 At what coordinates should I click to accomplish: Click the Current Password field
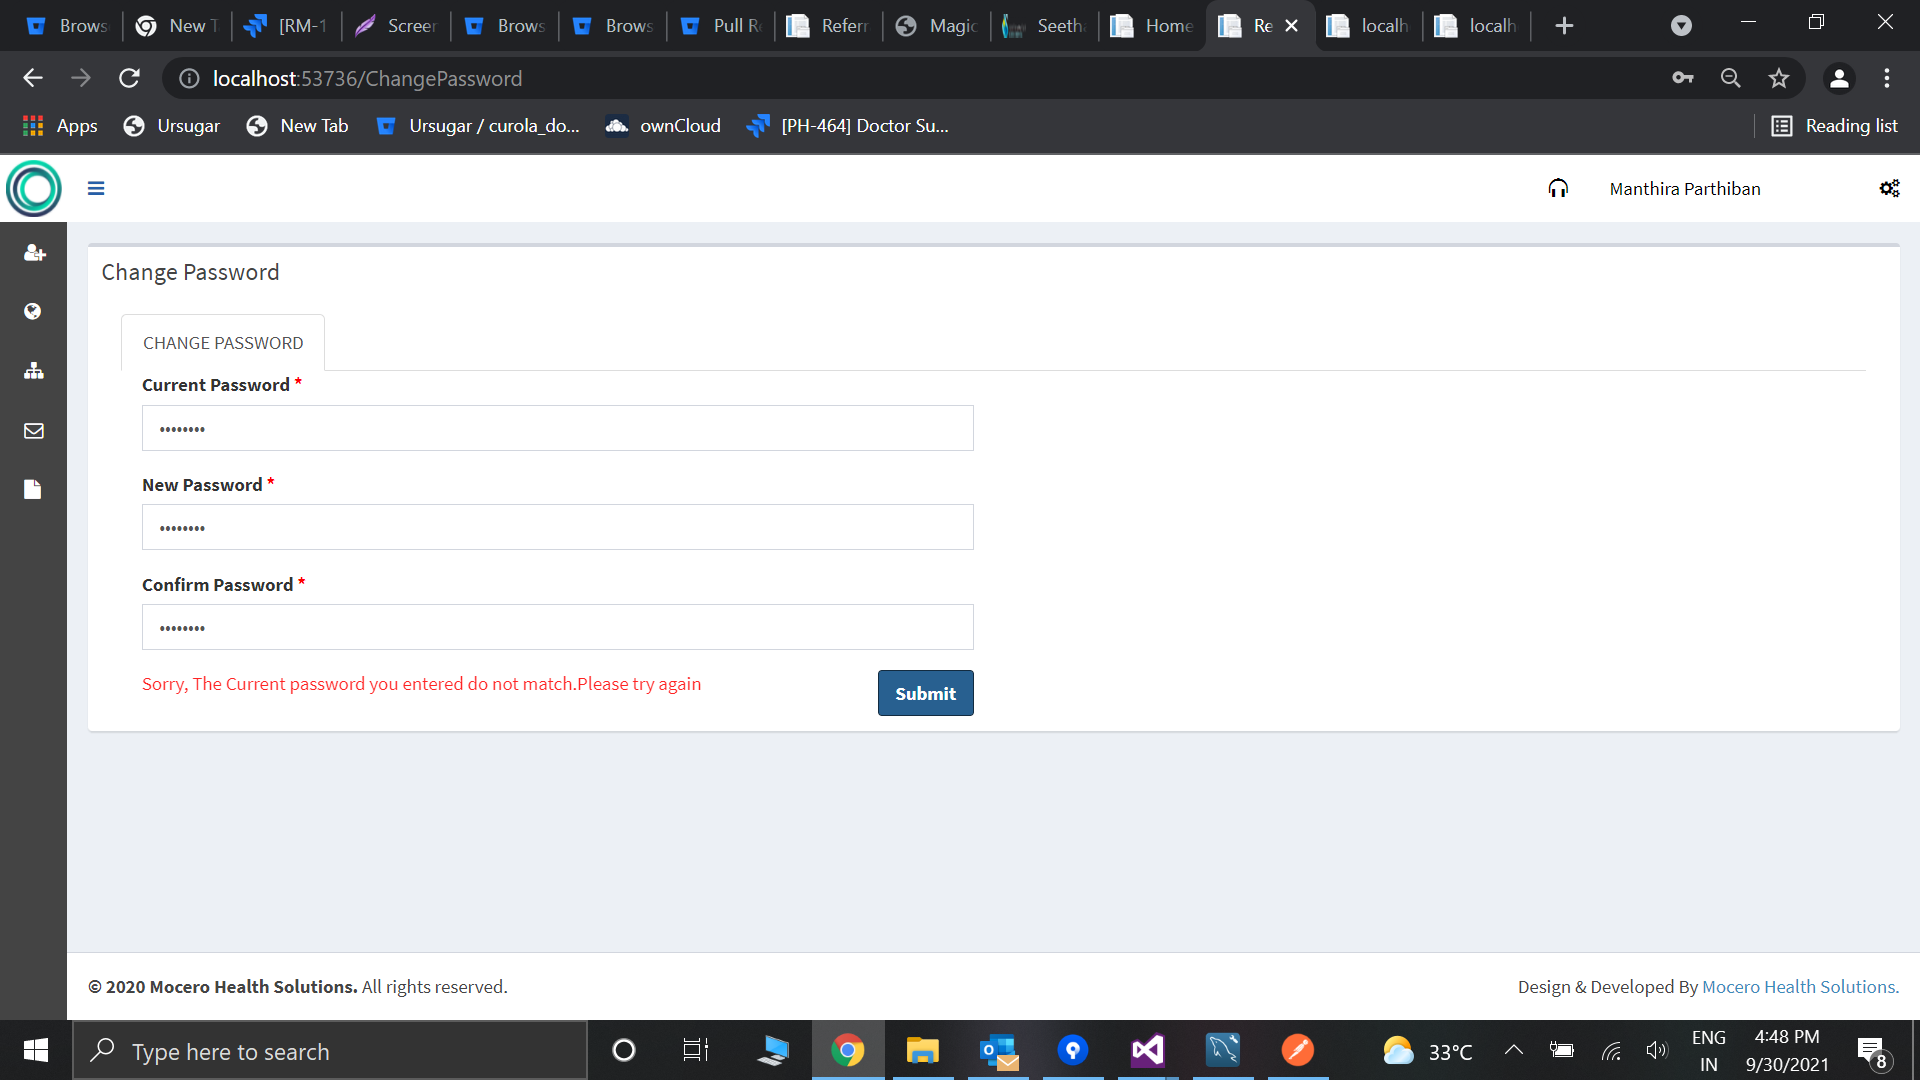(x=557, y=428)
